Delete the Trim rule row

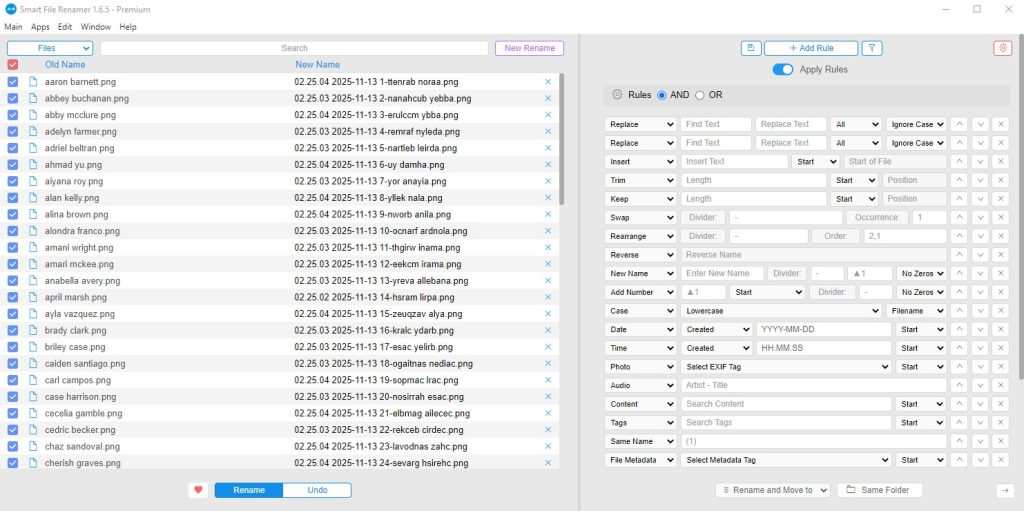tap(1002, 180)
